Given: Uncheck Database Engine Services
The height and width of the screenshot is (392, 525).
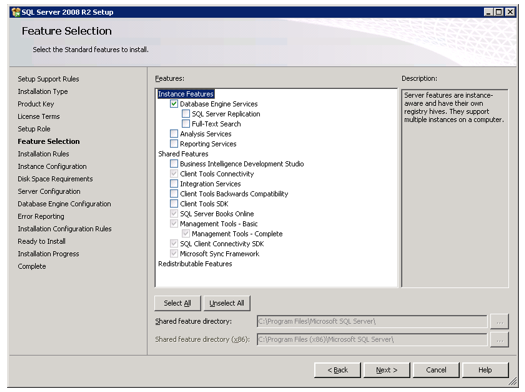Looking at the screenshot, I should (x=174, y=104).
